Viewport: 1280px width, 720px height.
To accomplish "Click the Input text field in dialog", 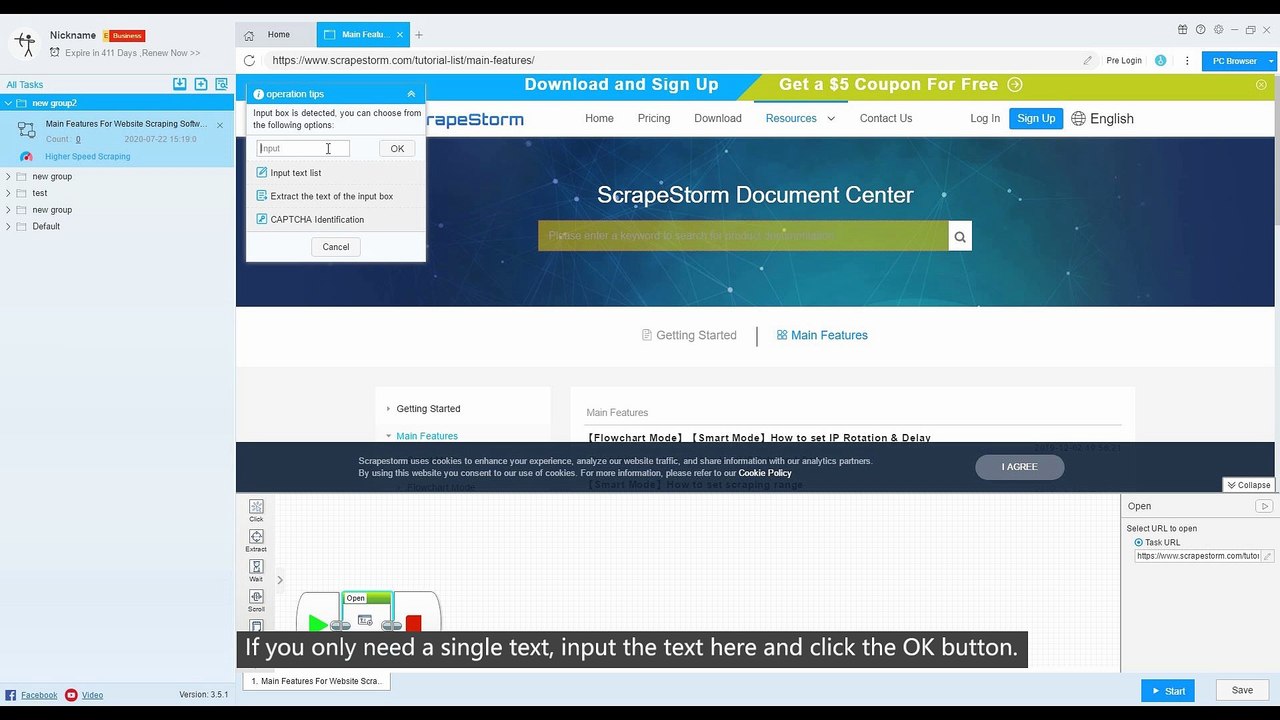I will (x=304, y=148).
